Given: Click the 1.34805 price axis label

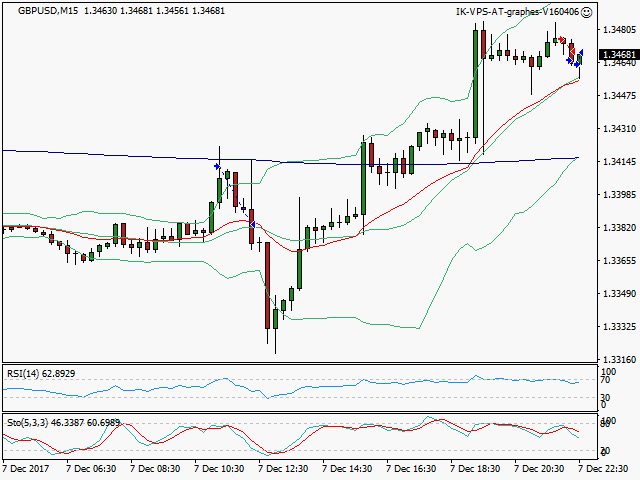Looking at the screenshot, I should pyautogui.click(x=620, y=30).
